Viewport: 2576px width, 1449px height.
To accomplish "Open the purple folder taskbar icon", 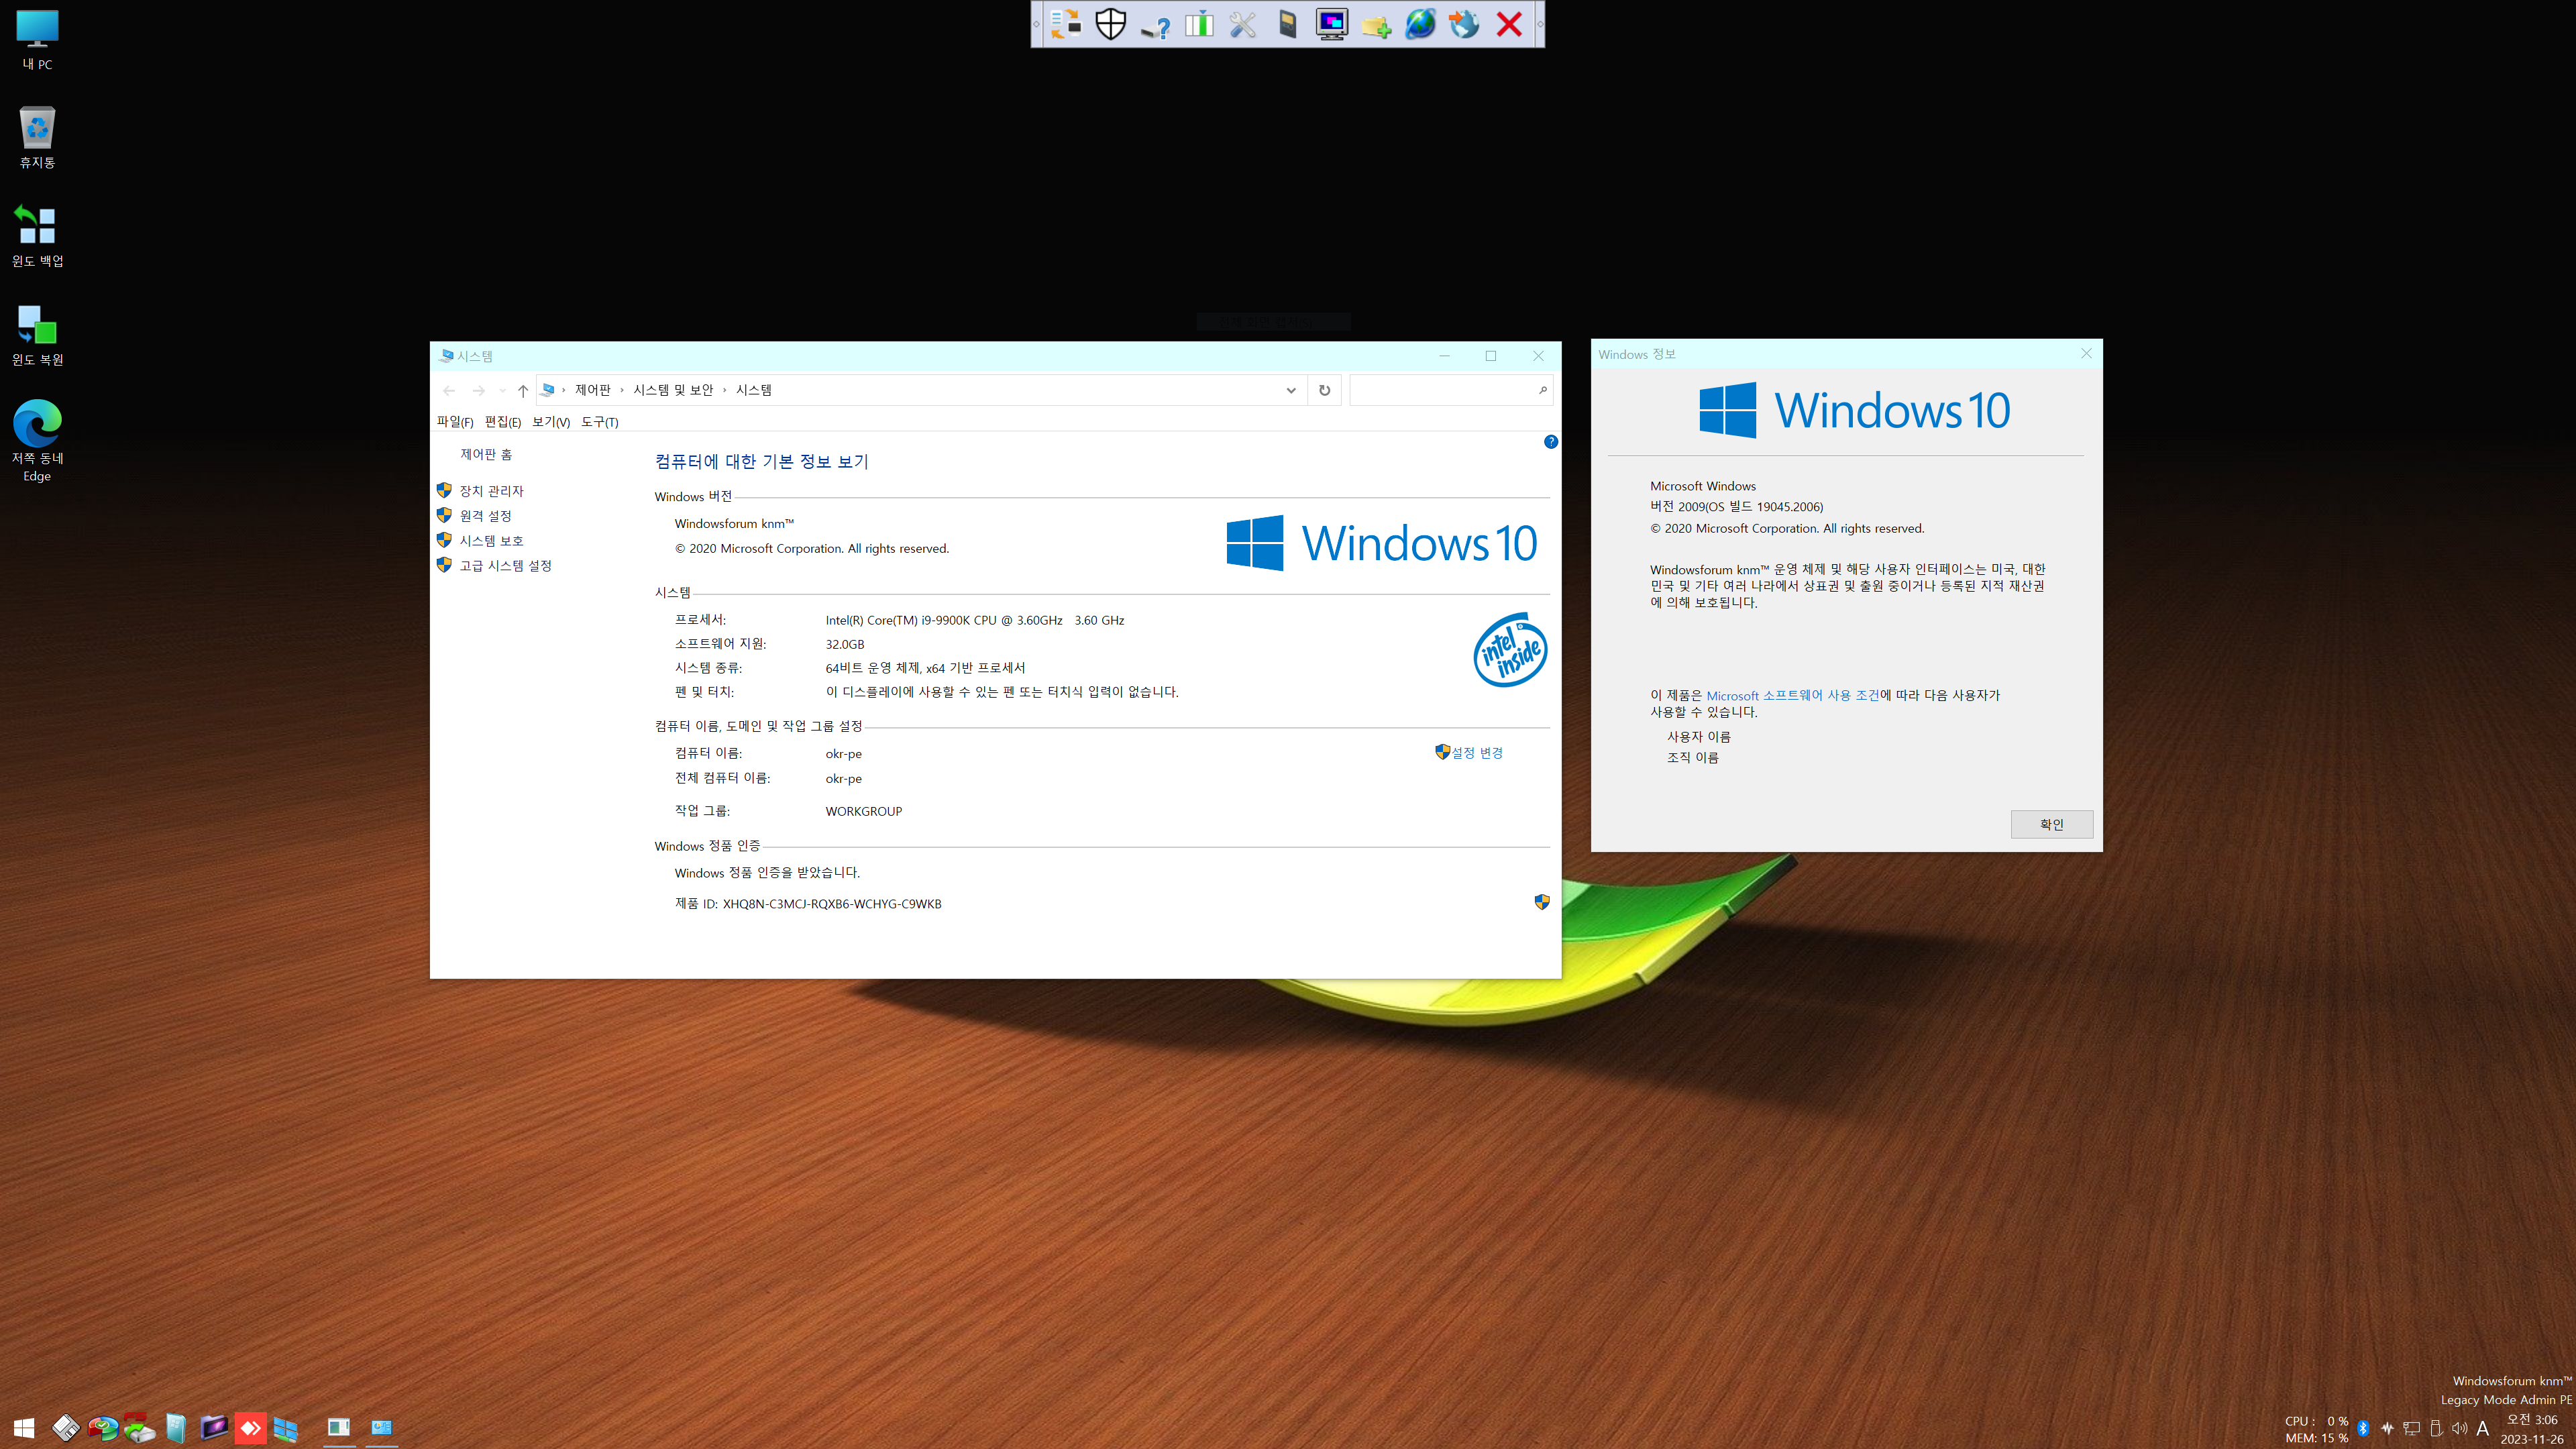I will [x=213, y=1428].
